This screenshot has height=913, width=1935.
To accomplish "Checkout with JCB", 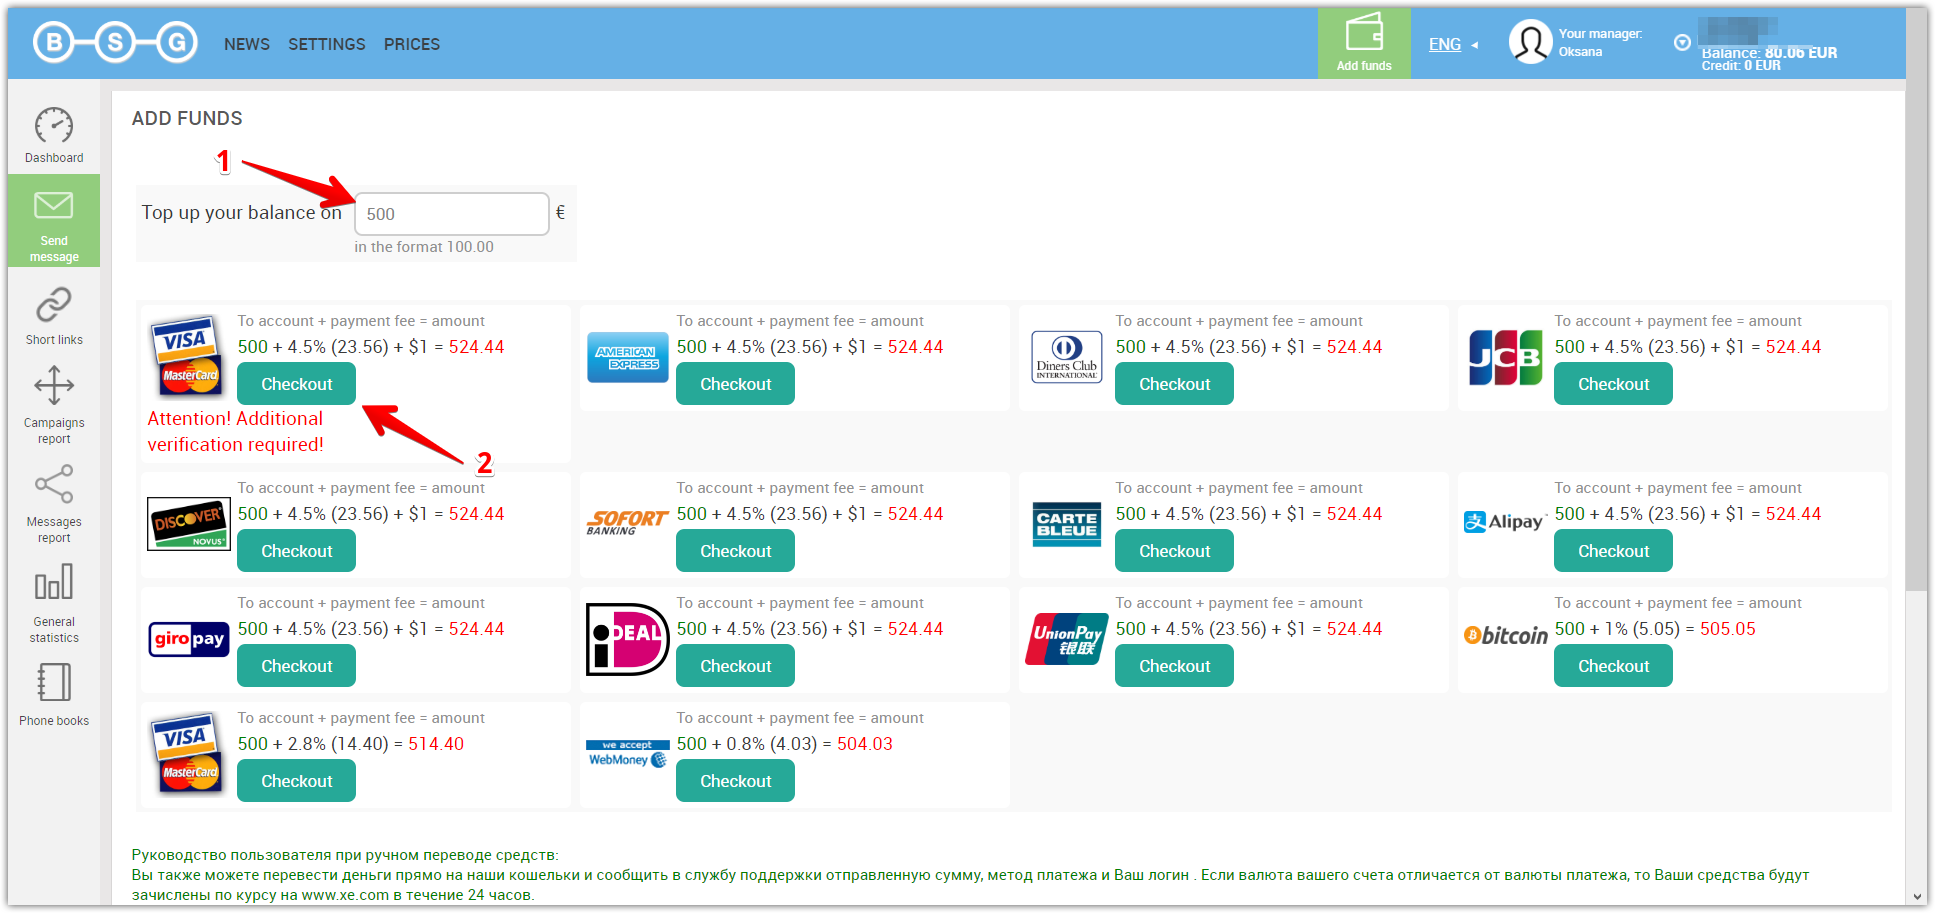I will pyautogui.click(x=1613, y=384).
